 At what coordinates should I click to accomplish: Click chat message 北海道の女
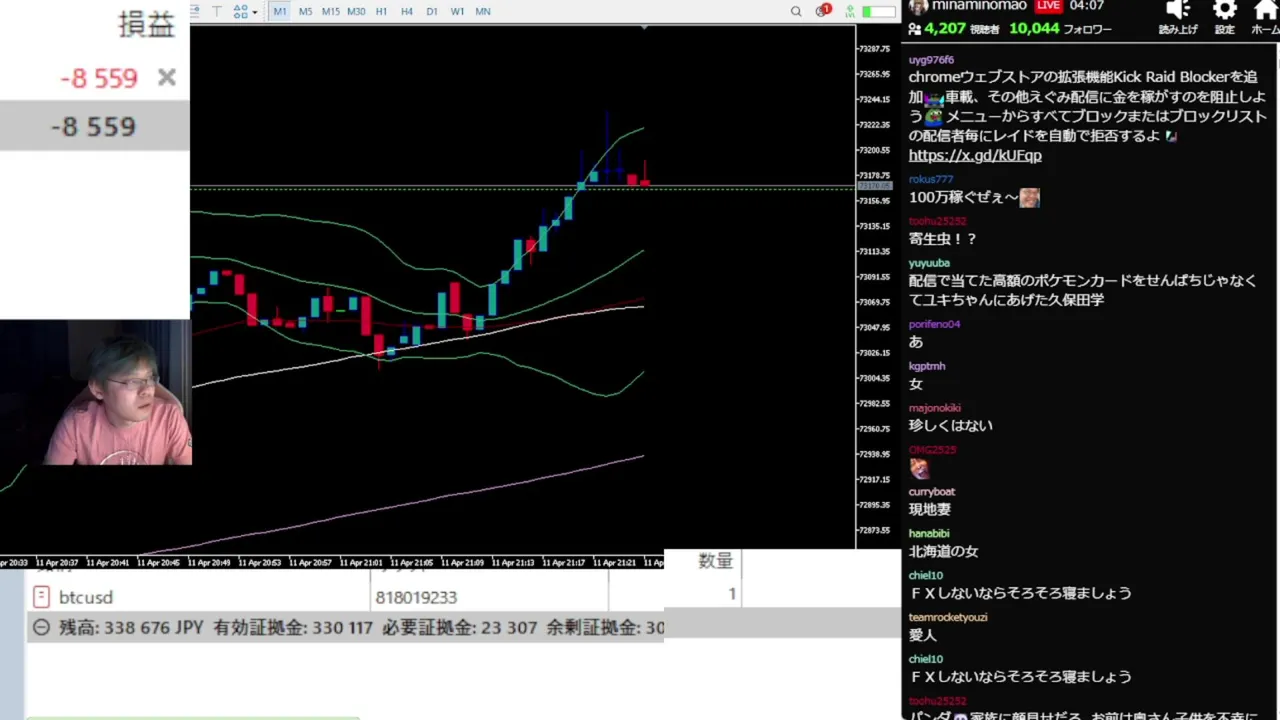[x=943, y=551]
